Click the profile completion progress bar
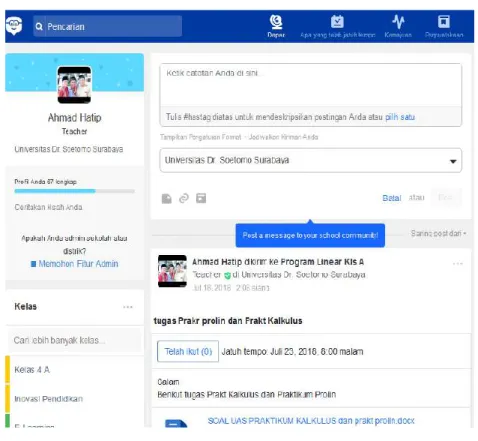Viewport: 478px width, 441px height. pyautogui.click(x=74, y=191)
